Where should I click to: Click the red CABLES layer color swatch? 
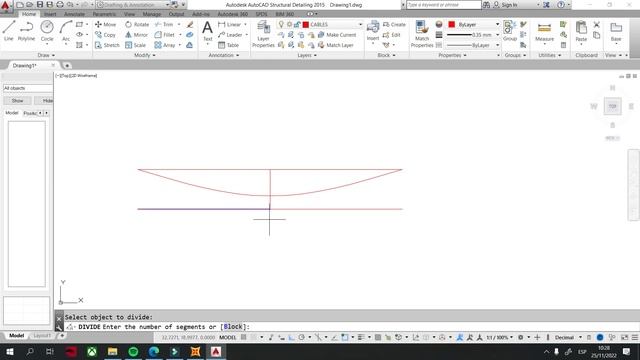click(306, 24)
